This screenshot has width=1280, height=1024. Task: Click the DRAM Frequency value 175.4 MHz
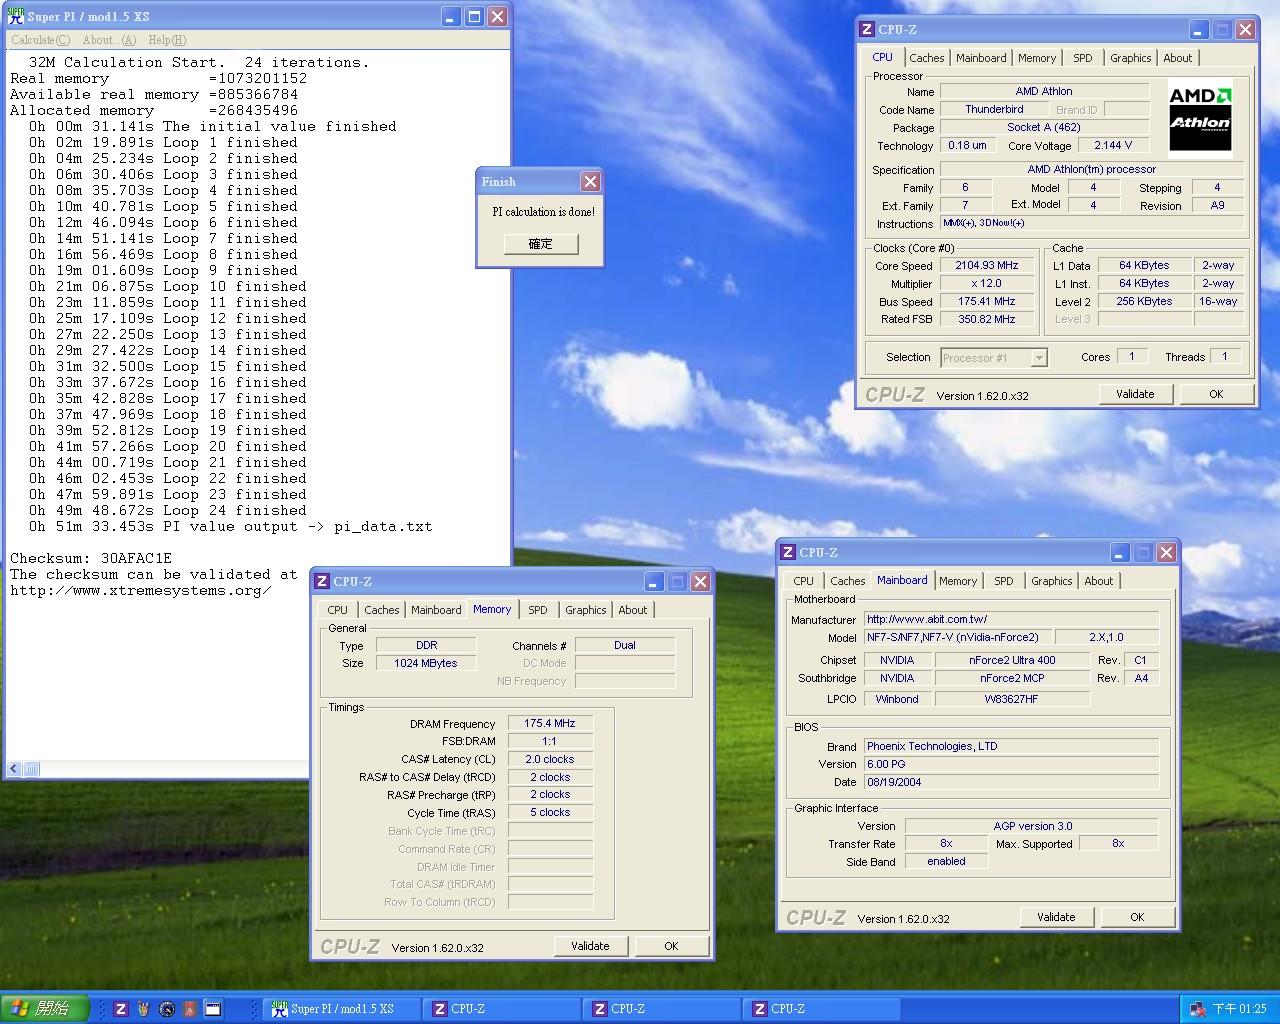coord(550,724)
